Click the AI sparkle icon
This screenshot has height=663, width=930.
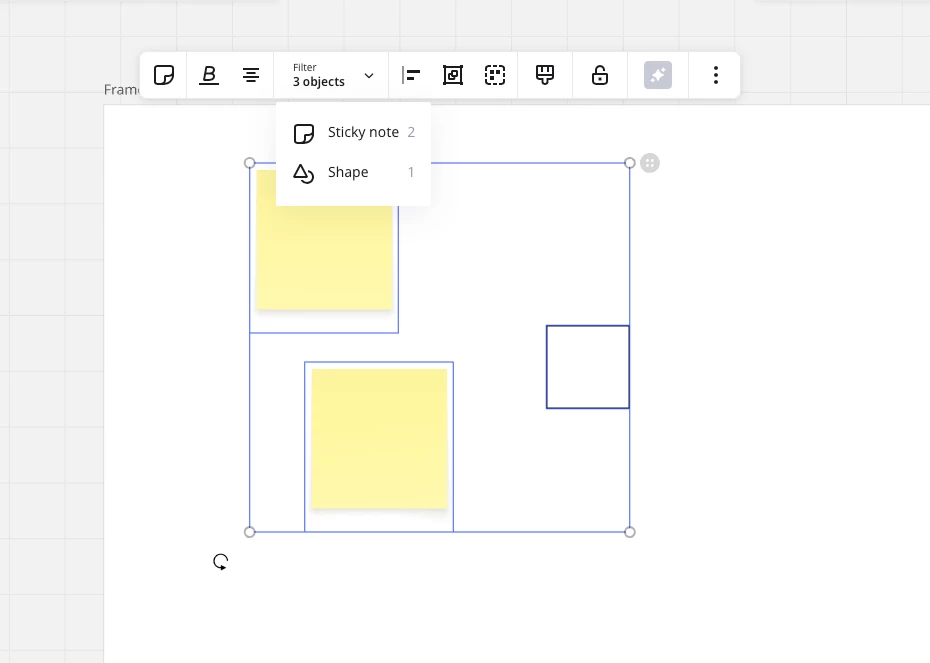(658, 75)
